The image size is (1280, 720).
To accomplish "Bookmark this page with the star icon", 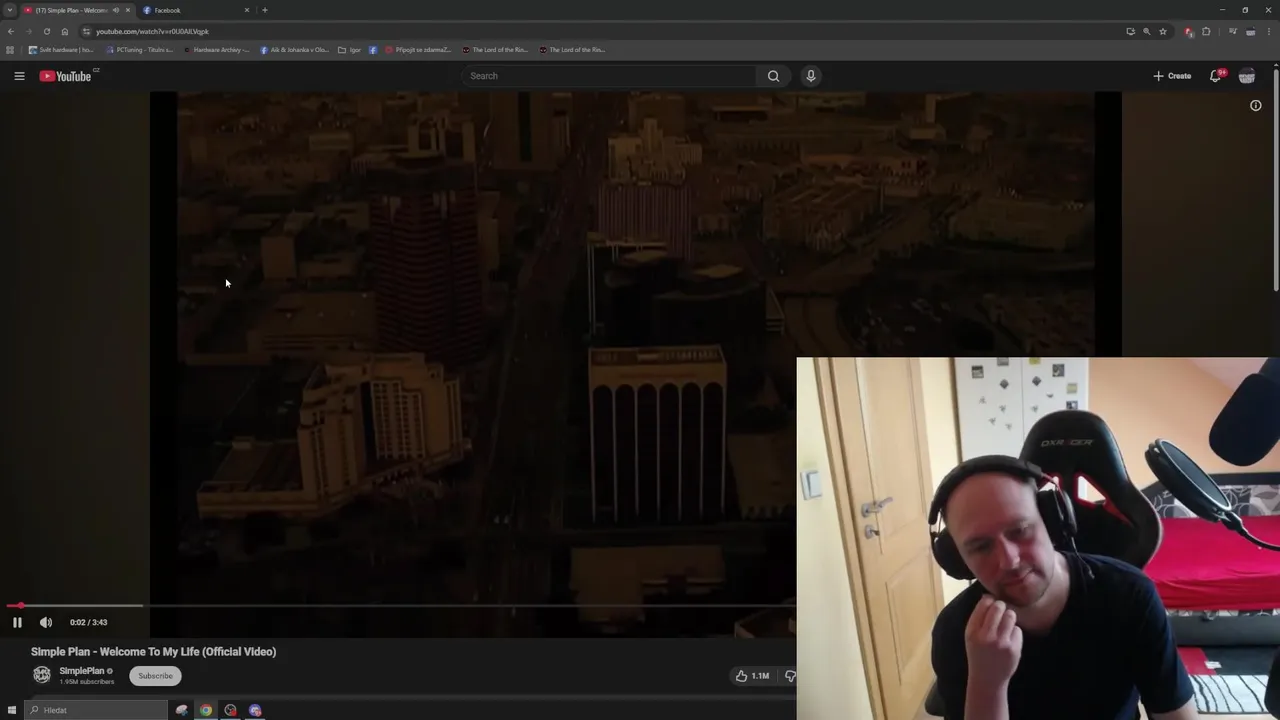I will pyautogui.click(x=1162, y=31).
